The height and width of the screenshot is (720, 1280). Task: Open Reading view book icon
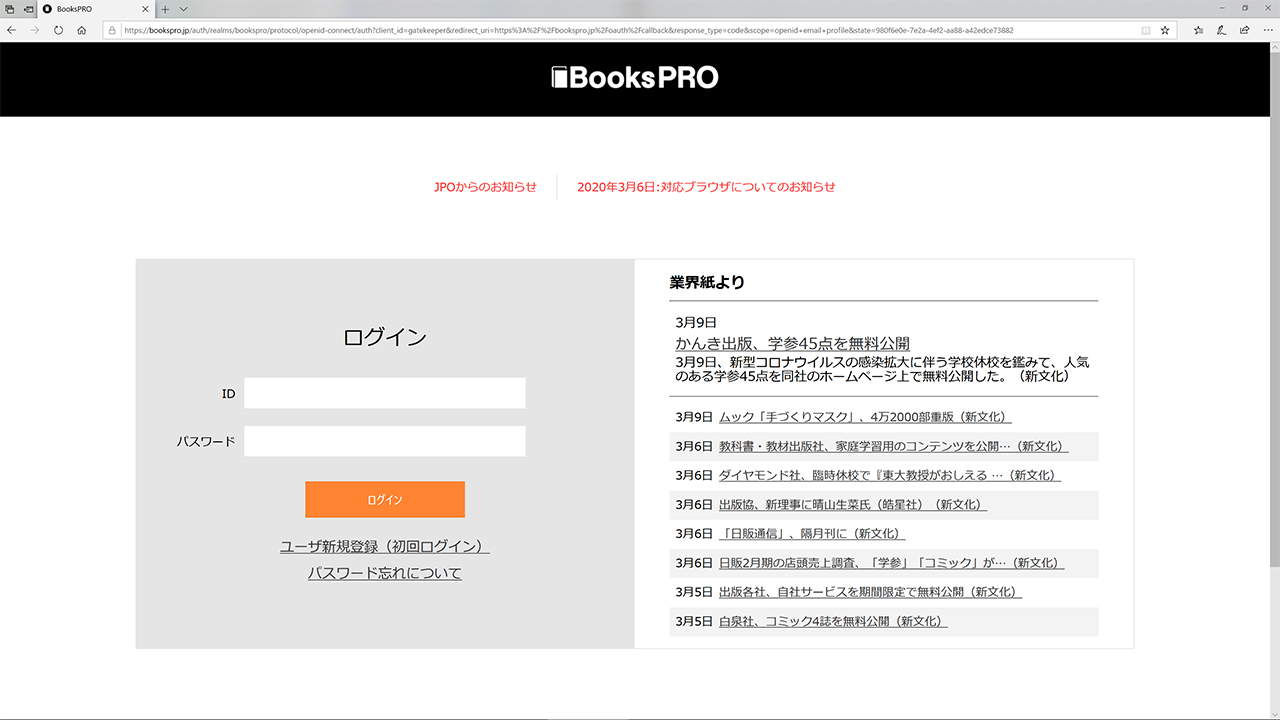coord(1144,30)
